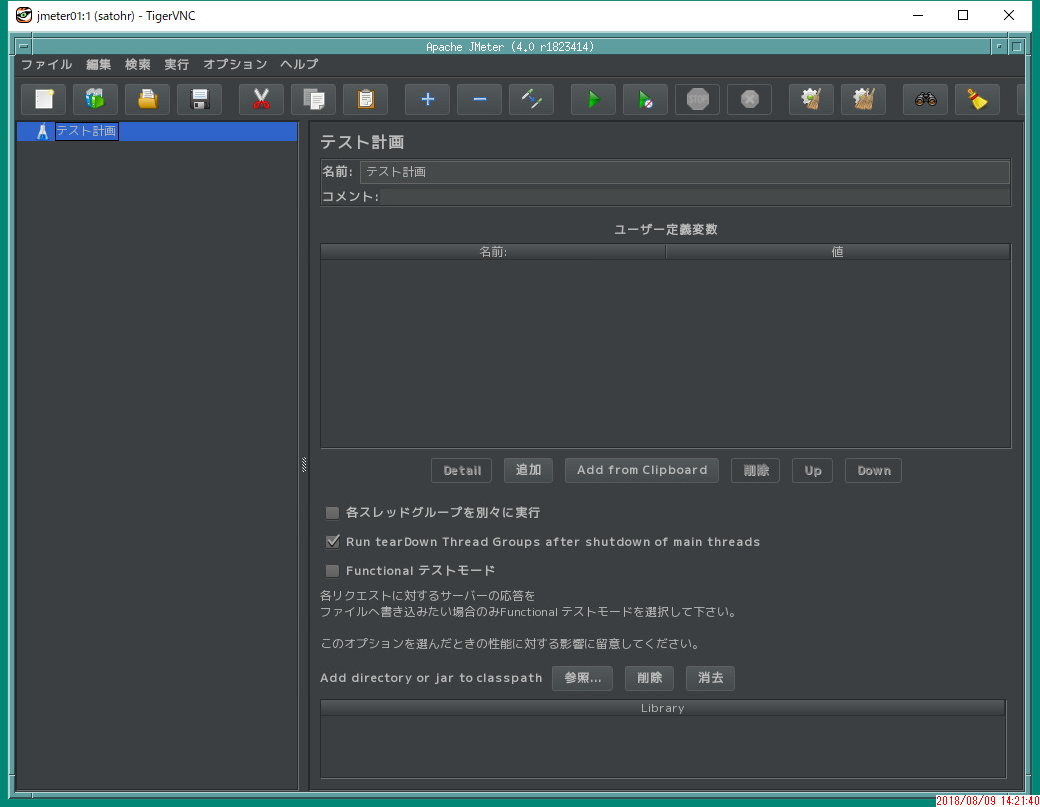Image resolution: width=1040 pixels, height=807 pixels.
Task: Open the 実行 menu
Action: [x=176, y=63]
